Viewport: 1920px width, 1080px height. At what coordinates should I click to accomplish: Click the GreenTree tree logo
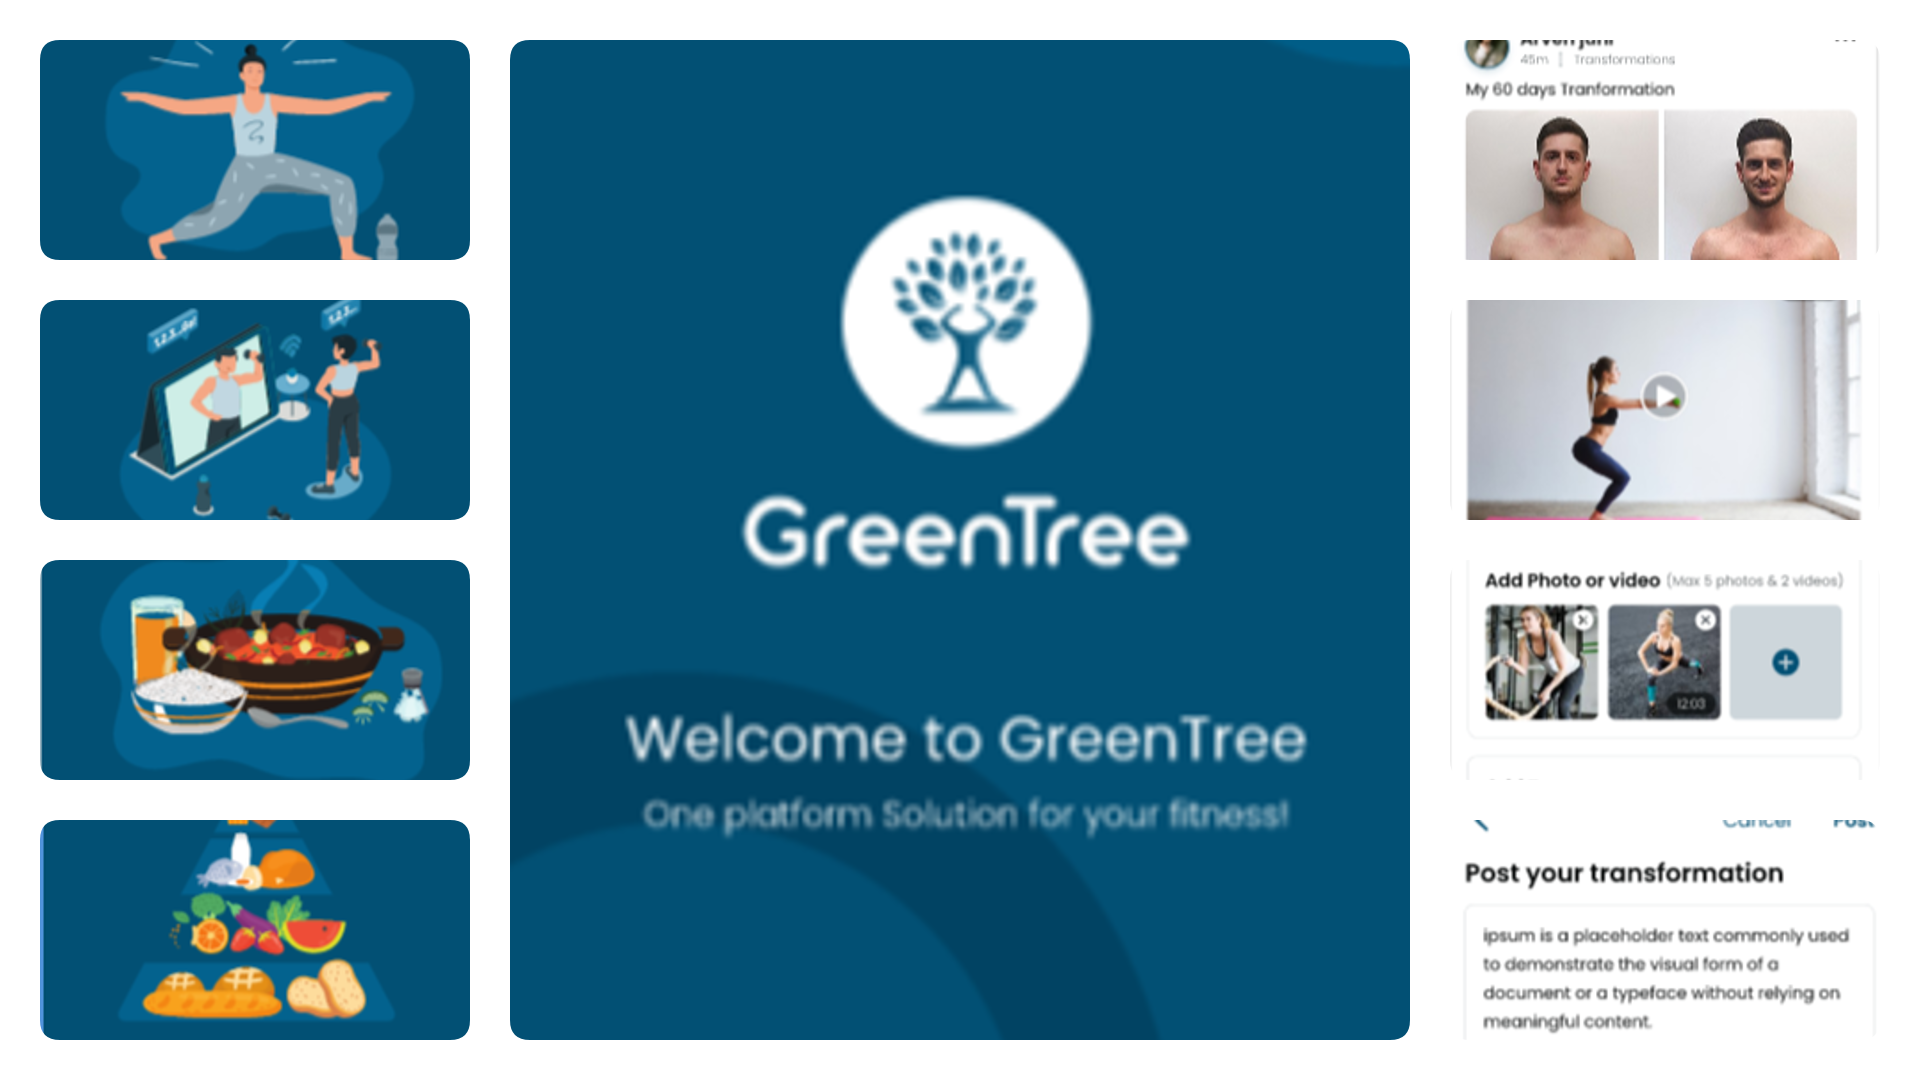tap(966, 322)
